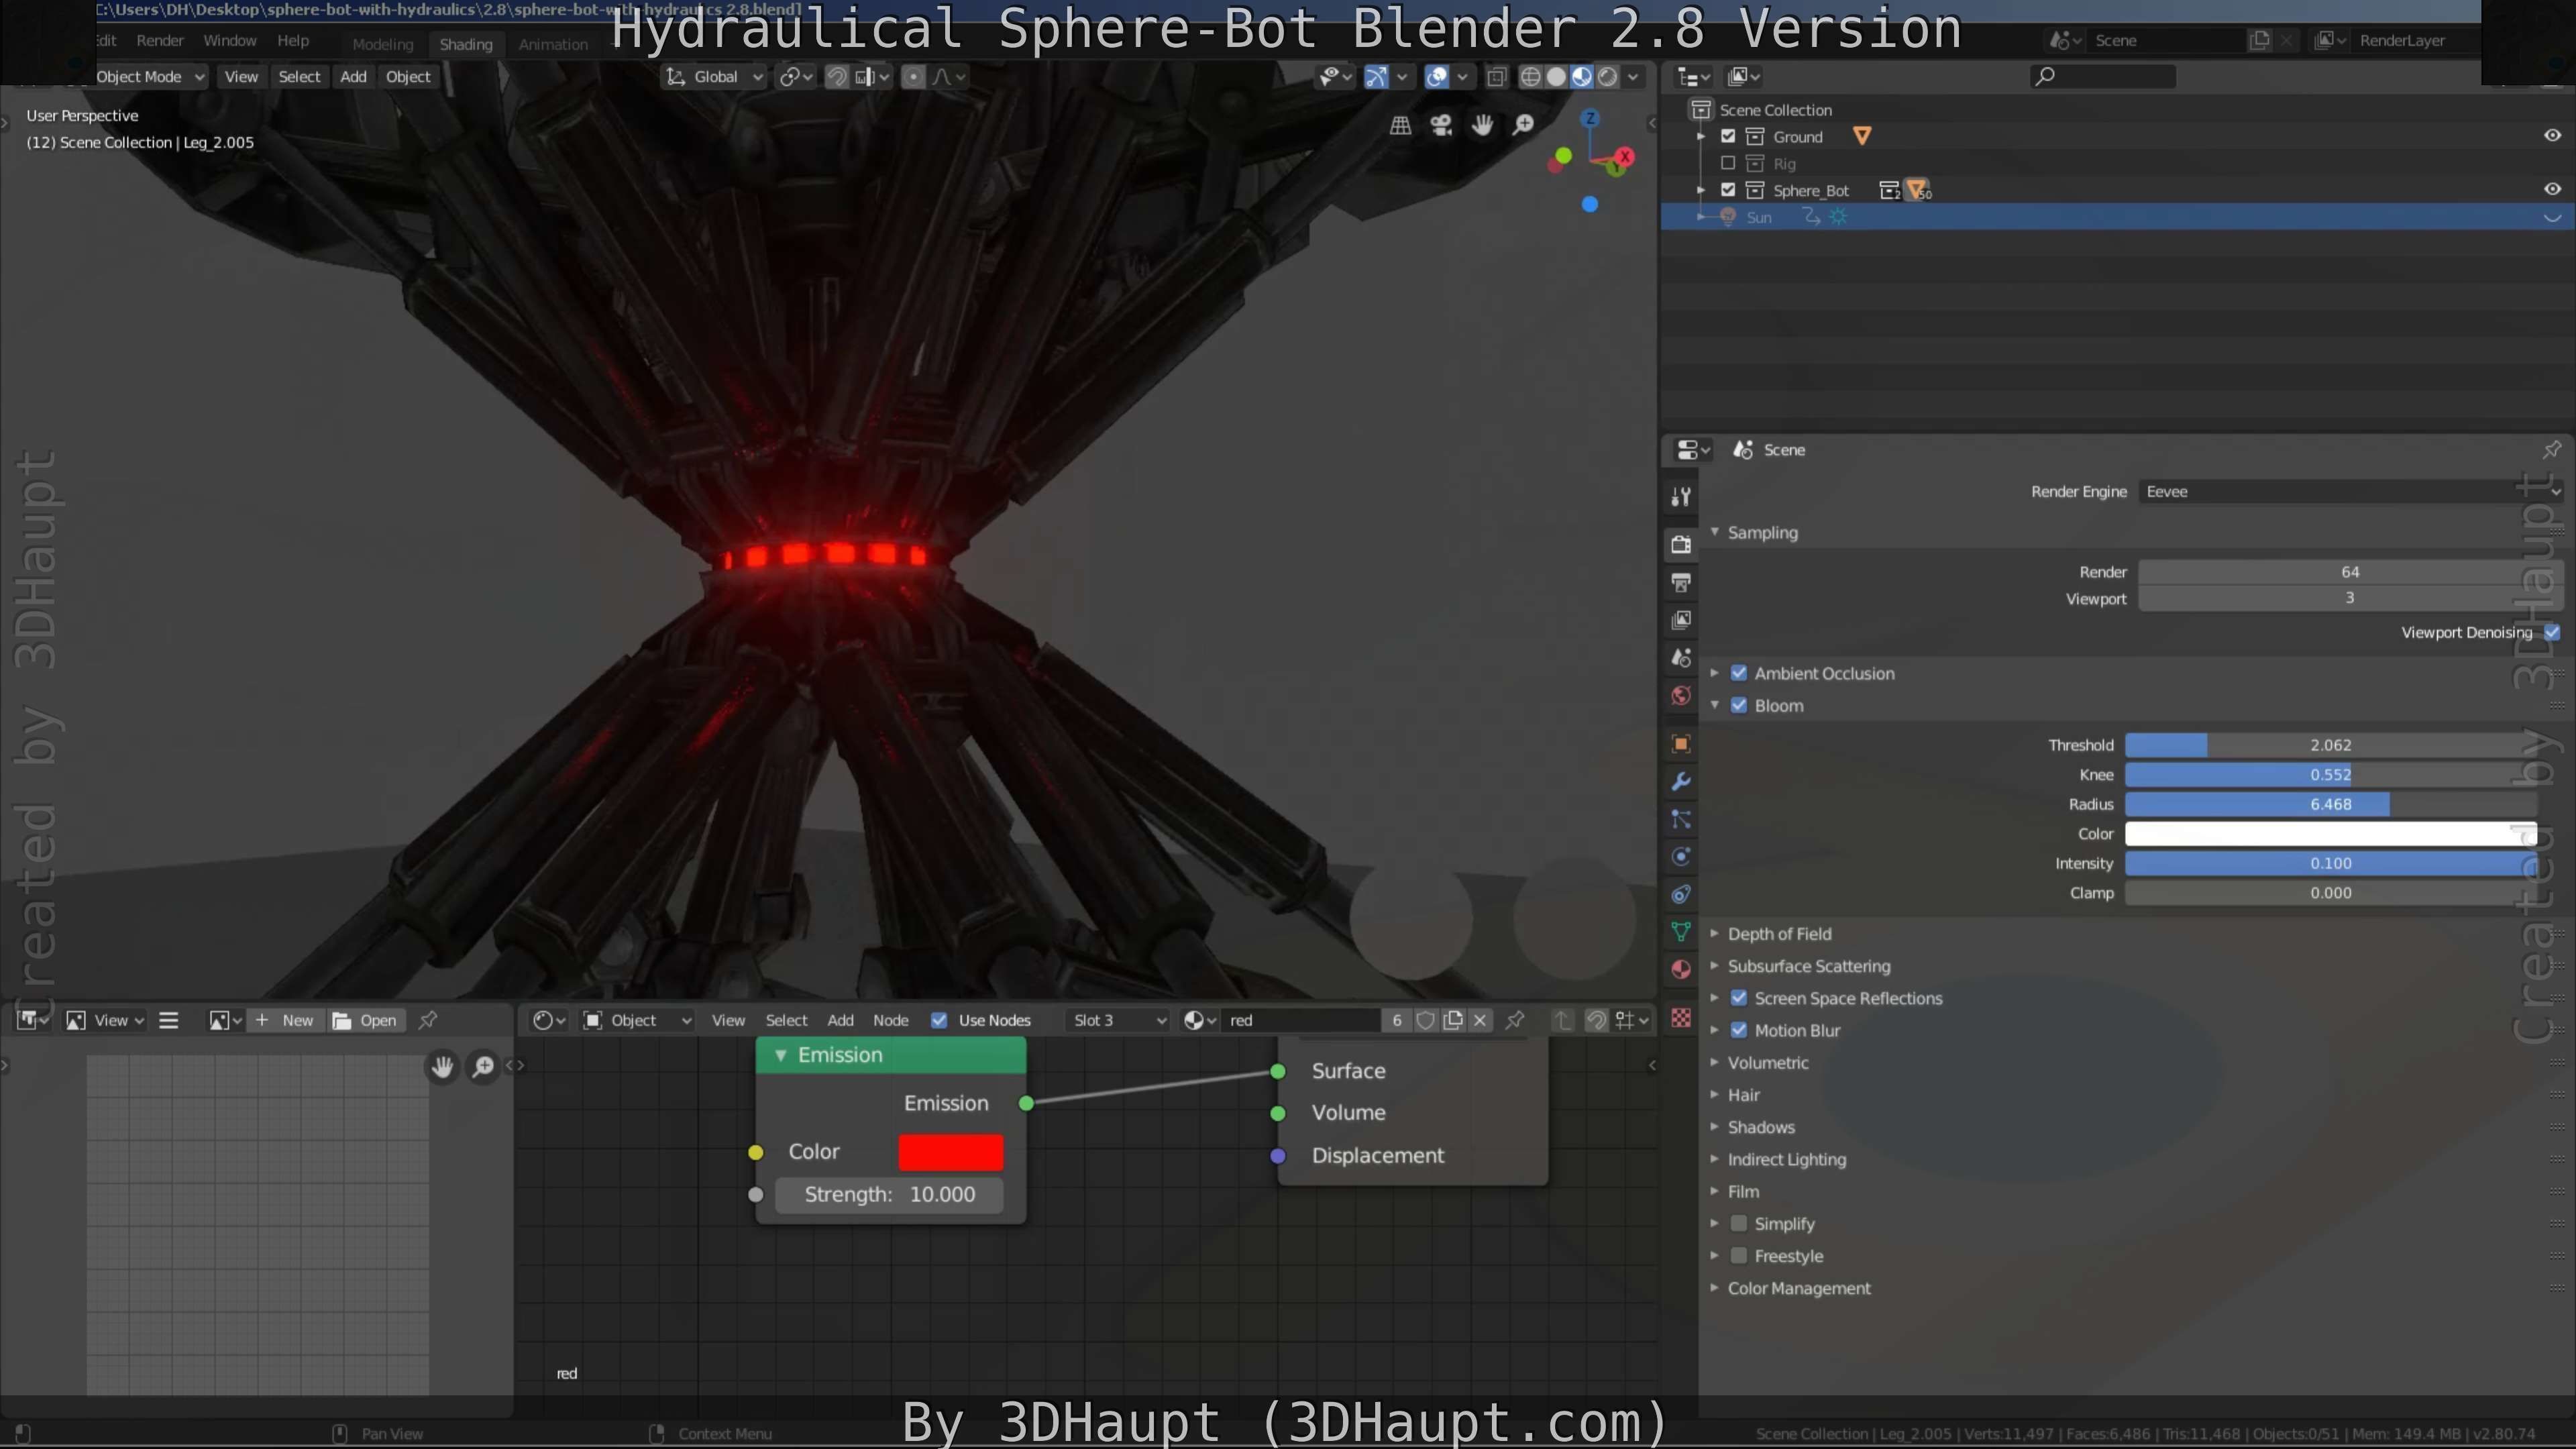Image resolution: width=2576 pixels, height=1449 pixels.
Task: Switch viewport to wireframe shading
Action: pyautogui.click(x=1530, y=77)
